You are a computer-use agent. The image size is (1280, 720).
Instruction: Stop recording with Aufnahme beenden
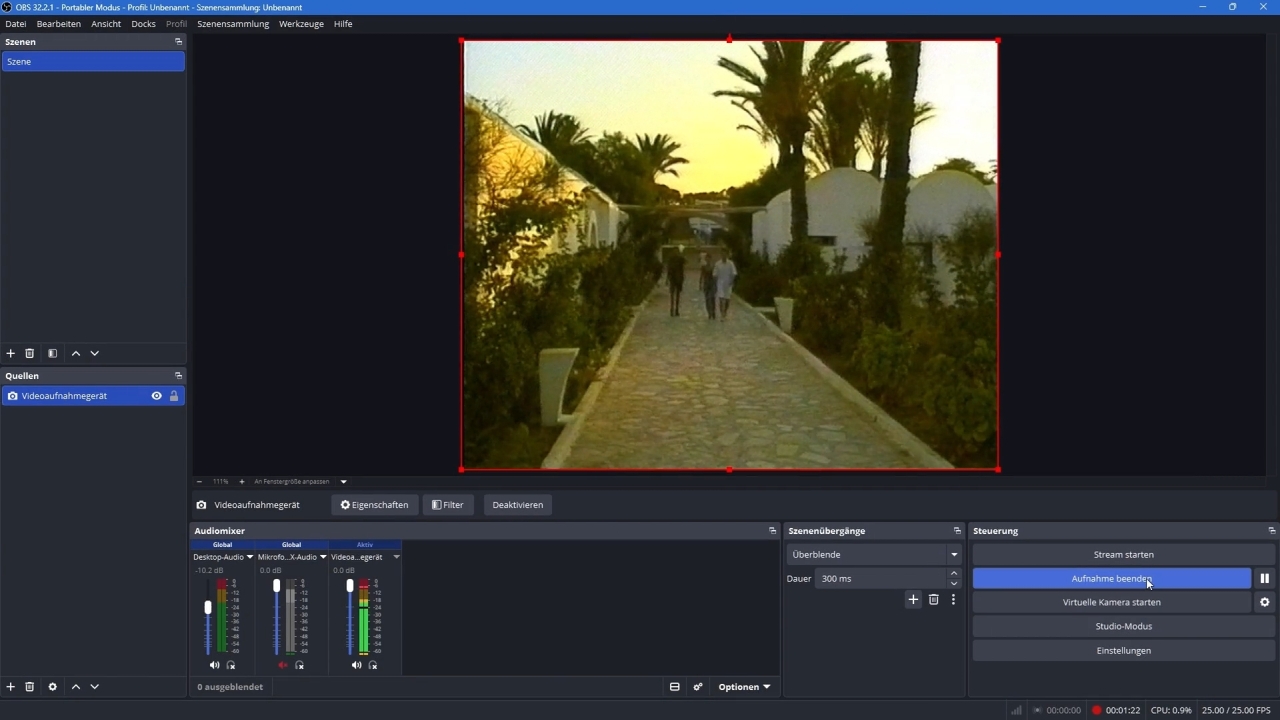tap(1111, 578)
